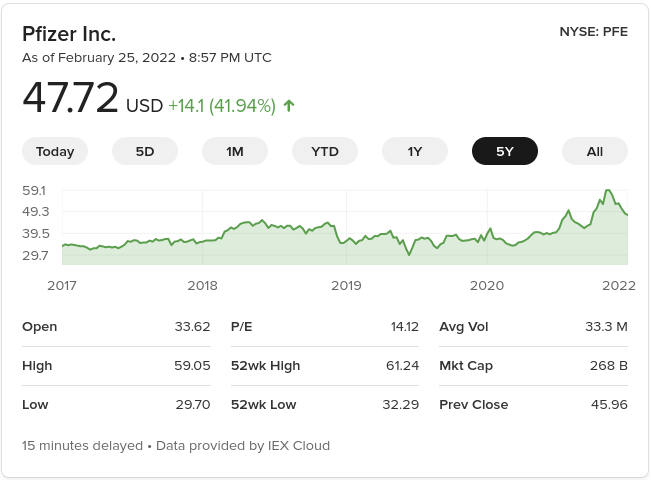Click the Pfizer Inc. title
Viewport: 651px width, 480px height.
pyautogui.click(x=69, y=33)
